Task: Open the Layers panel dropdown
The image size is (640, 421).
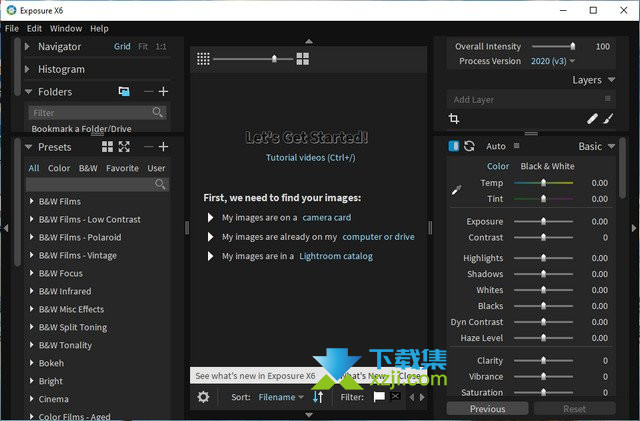Action: tap(611, 80)
